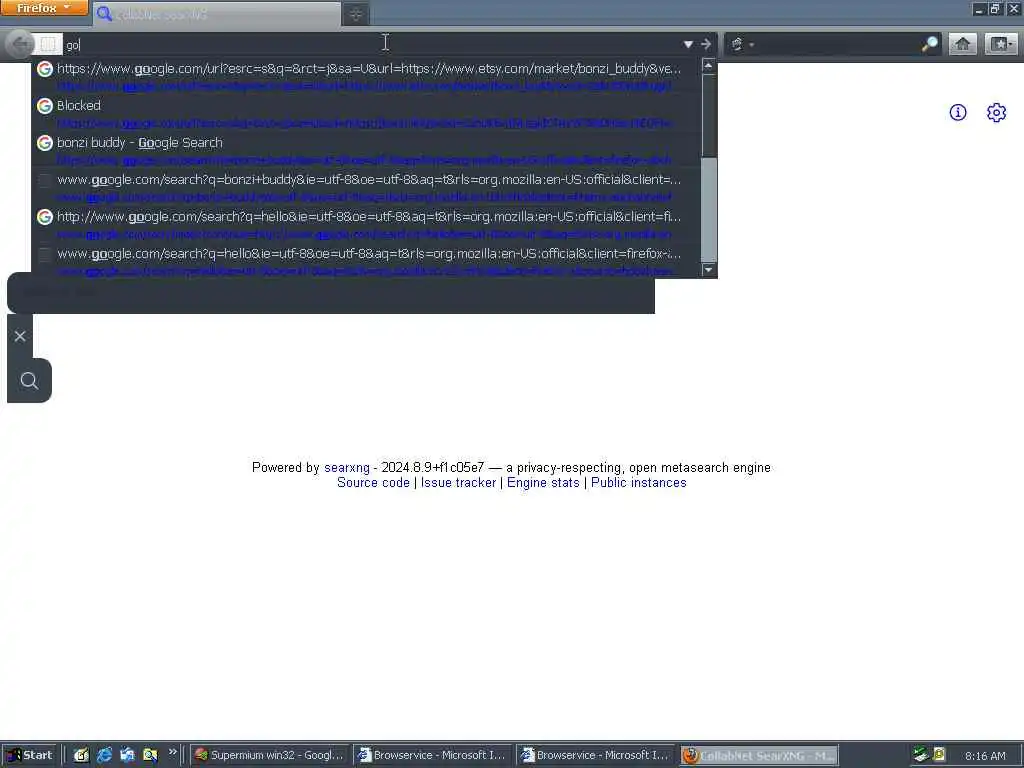
Task: Select 'bonzi buddy - Google Search' suggestion
Action: point(366,151)
